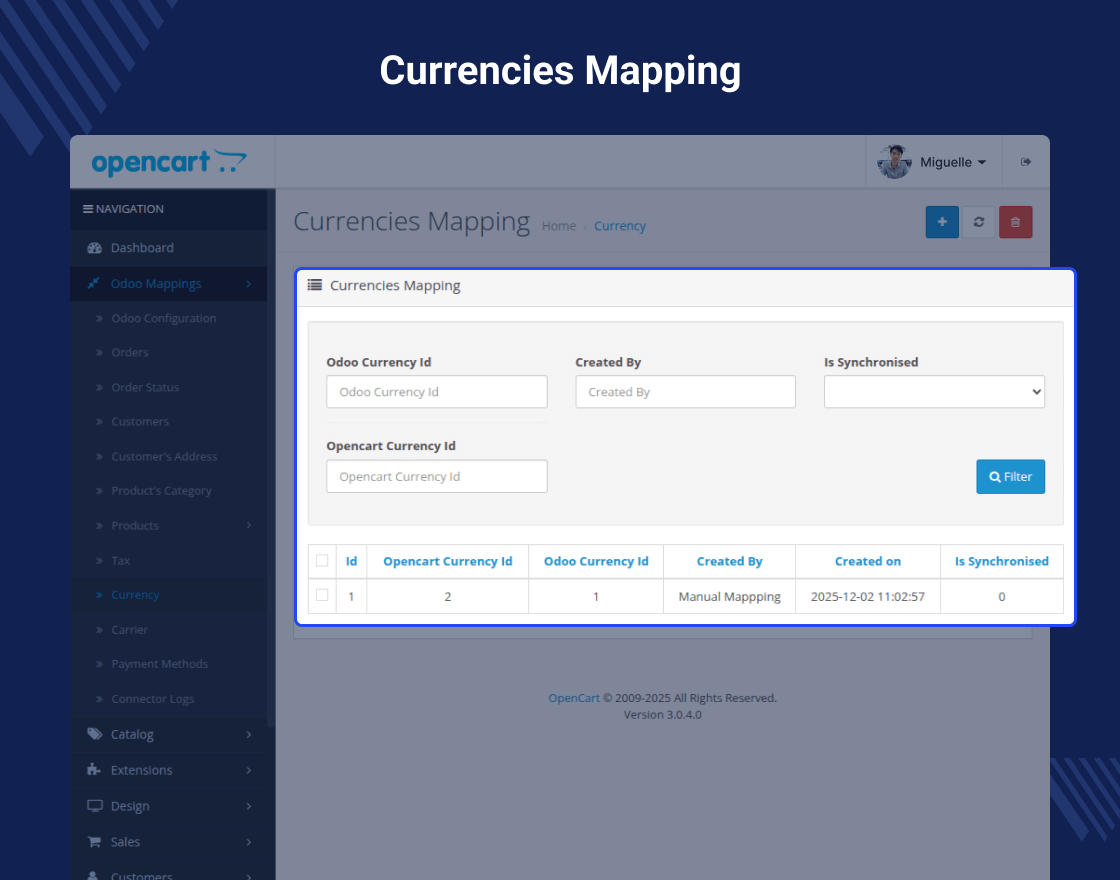This screenshot has width=1120, height=880.
Task: Open Orders in Odoo Mappings
Action: 130,352
